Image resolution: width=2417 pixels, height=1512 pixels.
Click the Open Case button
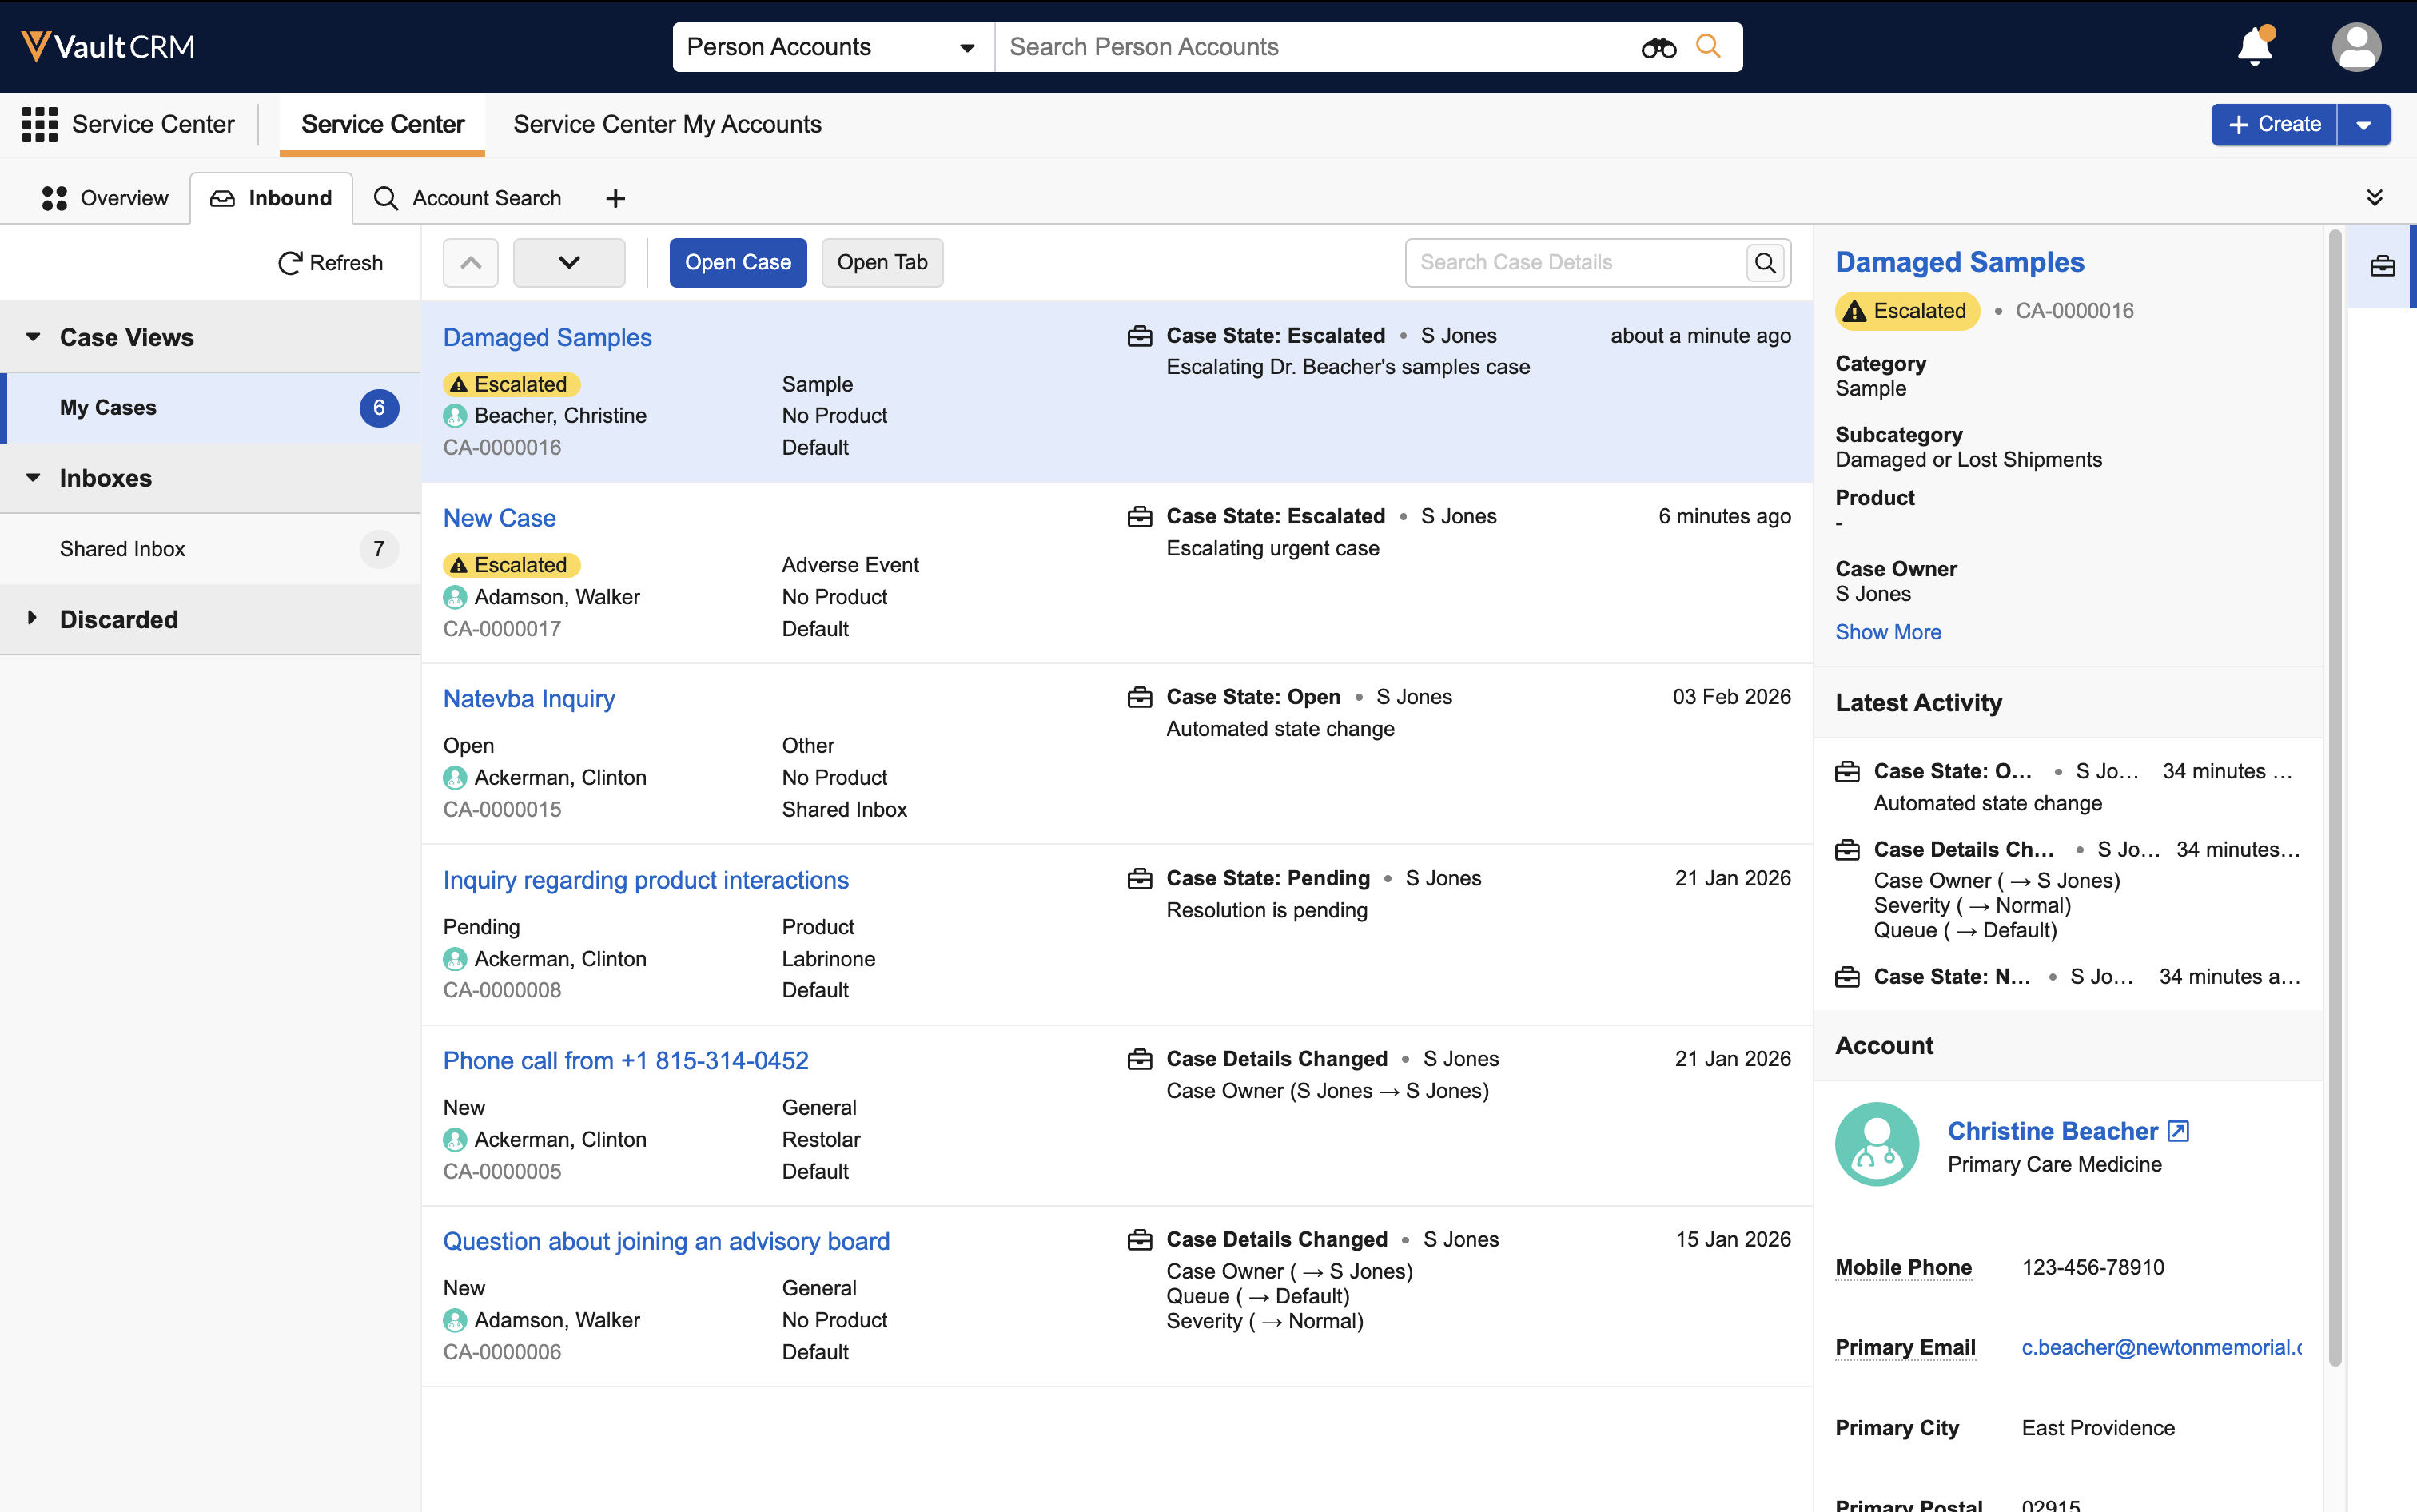737,263
